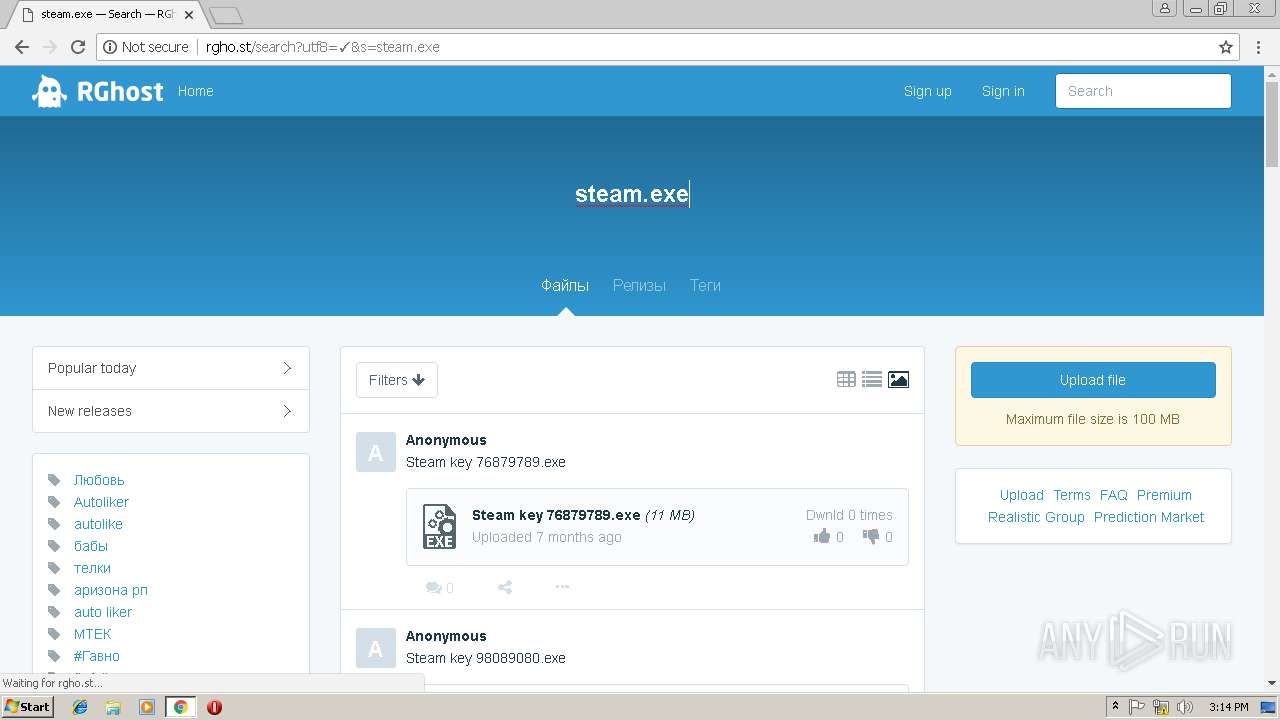Open Autoliker tag
1280x720 pixels.
(x=101, y=502)
